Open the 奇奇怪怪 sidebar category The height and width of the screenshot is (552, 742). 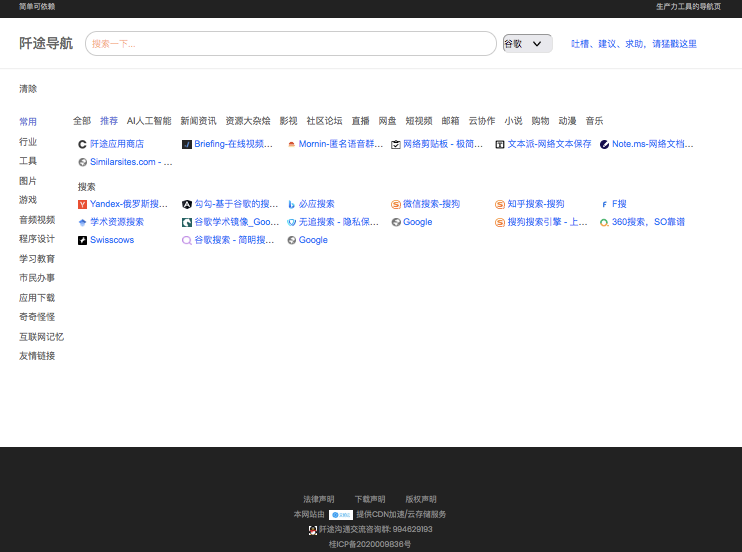coord(37,317)
